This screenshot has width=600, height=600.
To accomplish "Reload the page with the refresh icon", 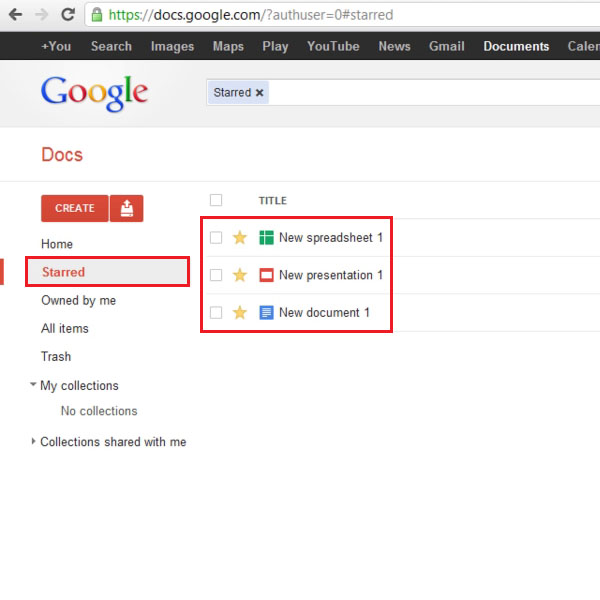I will coord(68,15).
